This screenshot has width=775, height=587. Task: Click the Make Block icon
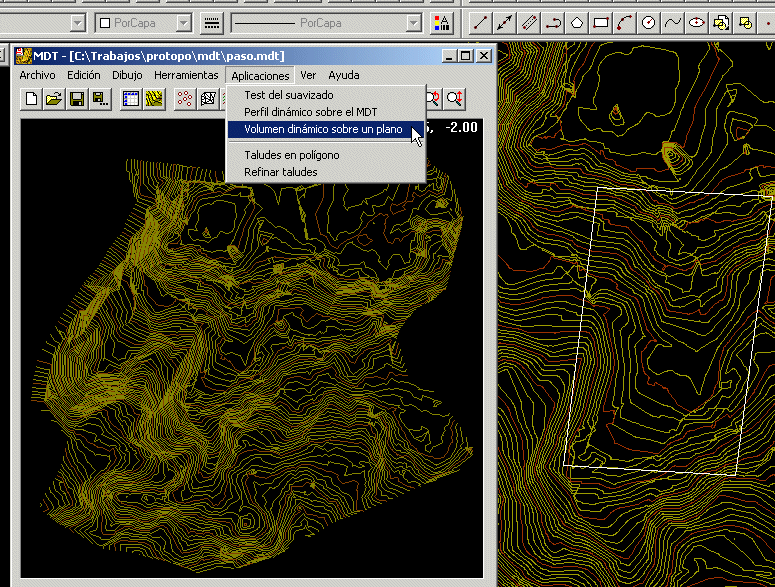click(745, 23)
